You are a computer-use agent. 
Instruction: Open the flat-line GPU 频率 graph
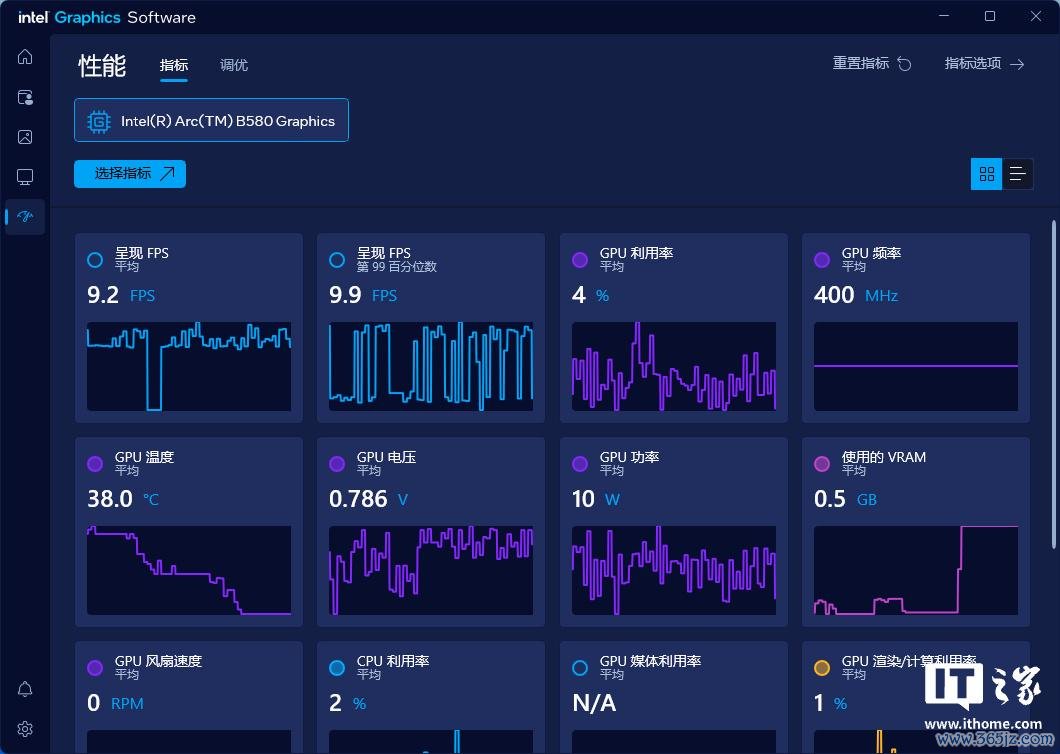(916, 367)
